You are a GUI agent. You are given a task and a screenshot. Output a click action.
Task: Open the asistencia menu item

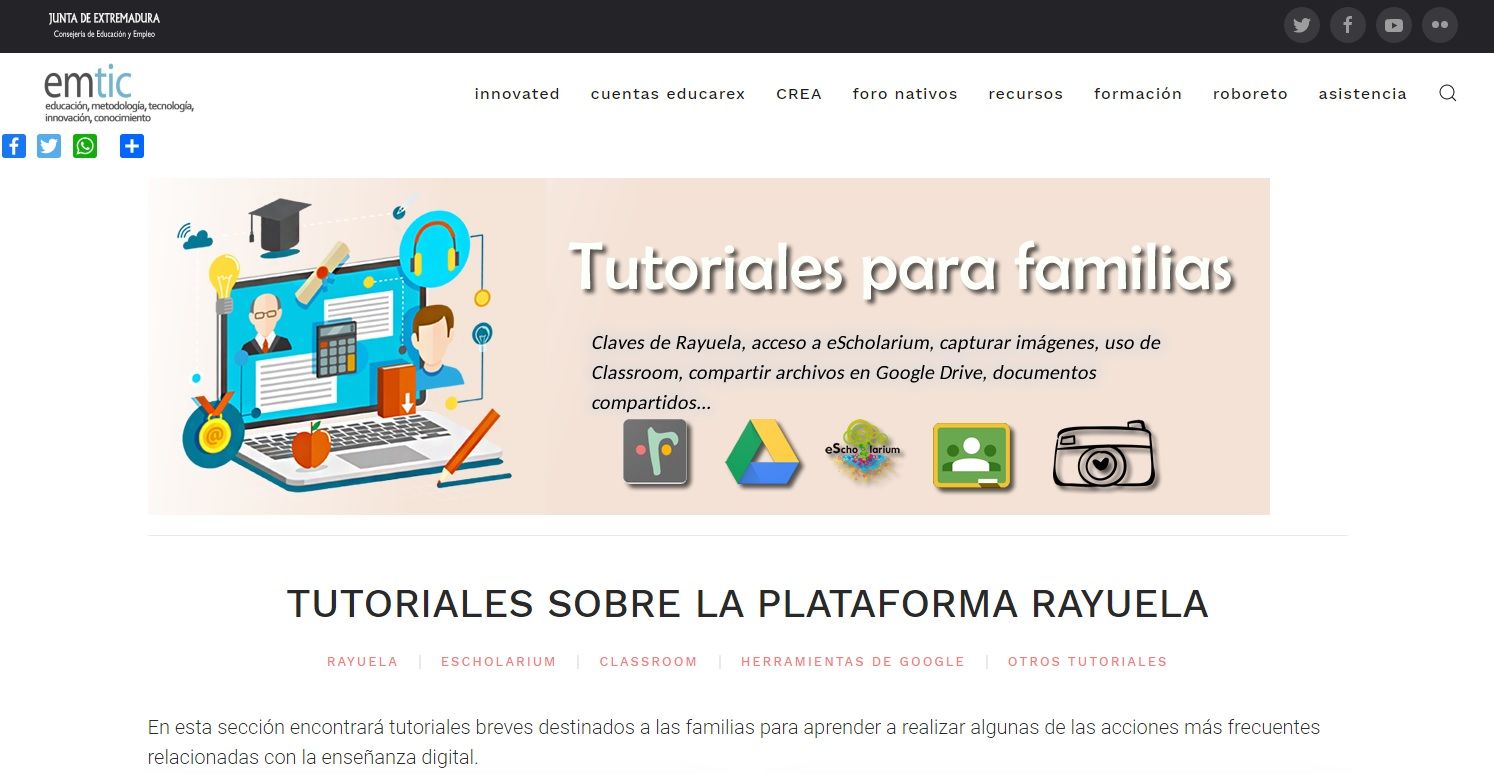[x=1363, y=94]
